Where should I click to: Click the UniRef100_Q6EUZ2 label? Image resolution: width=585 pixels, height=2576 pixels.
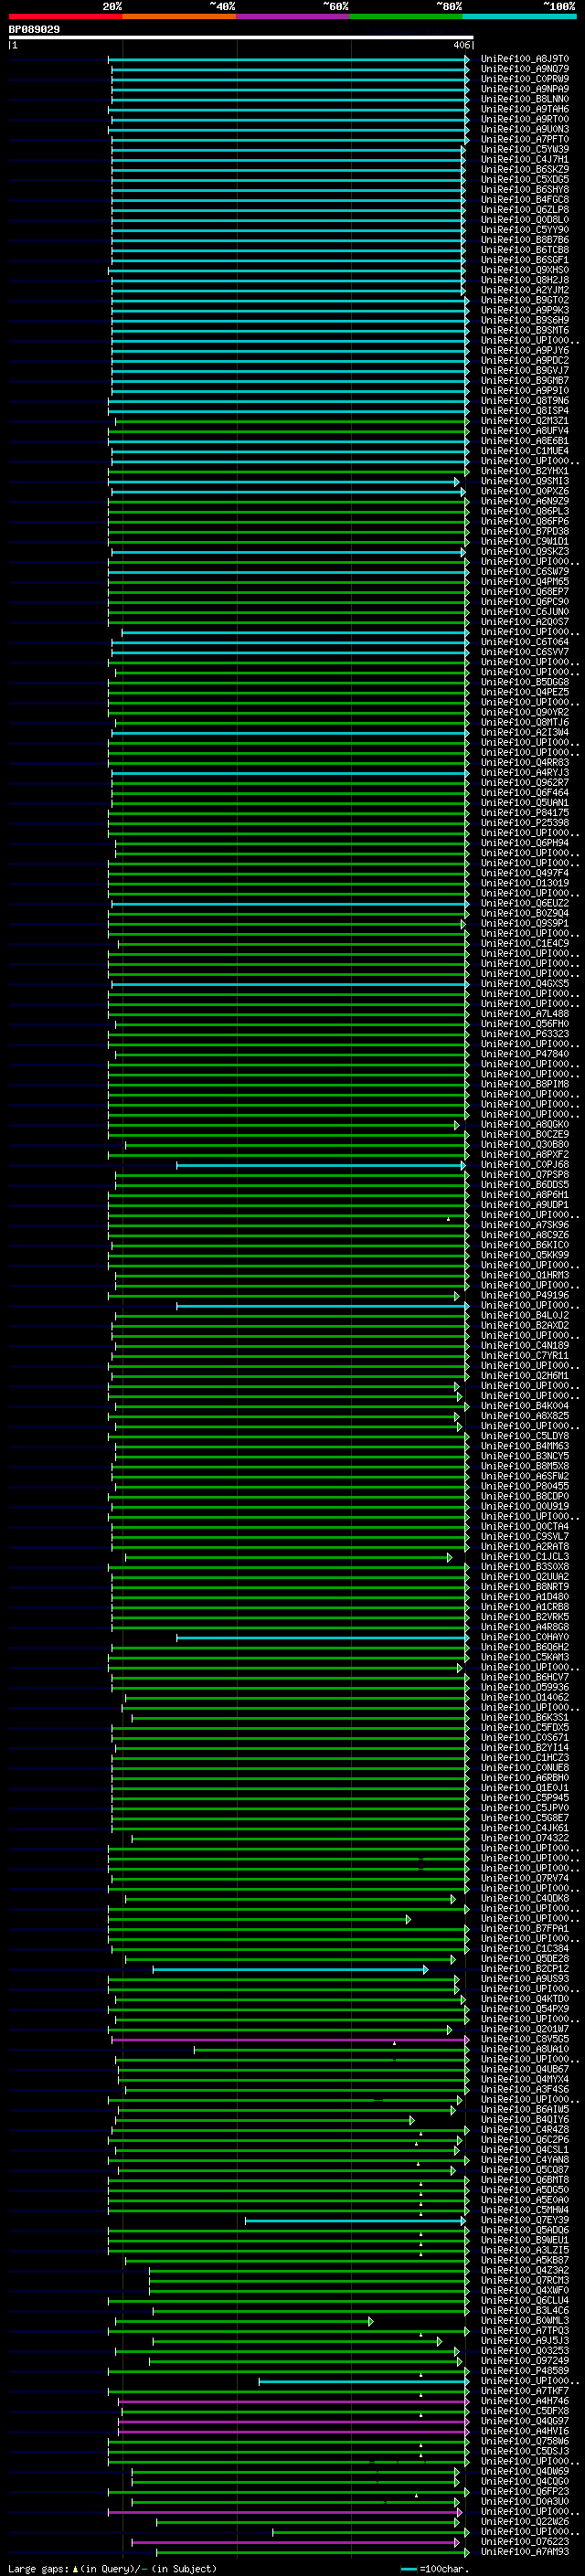coord(524,903)
